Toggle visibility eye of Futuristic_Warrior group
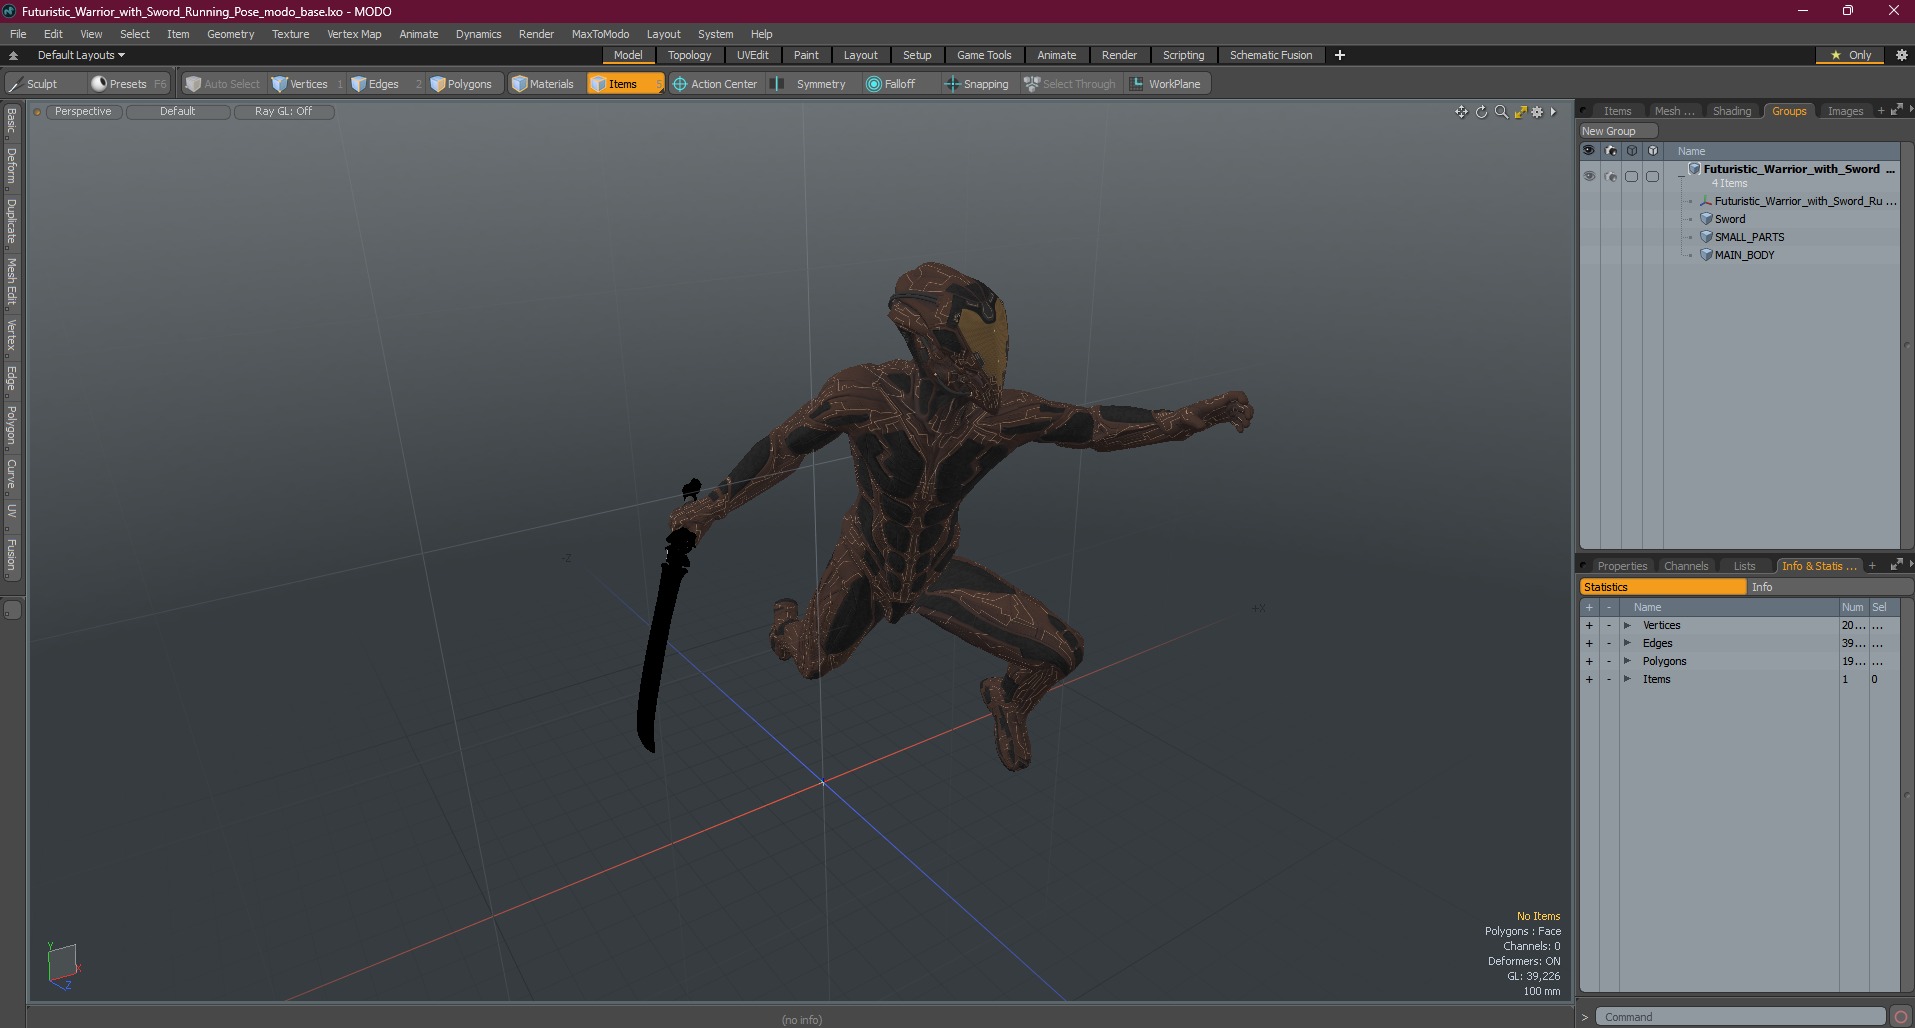Image resolution: width=1915 pixels, height=1028 pixels. [1589, 176]
